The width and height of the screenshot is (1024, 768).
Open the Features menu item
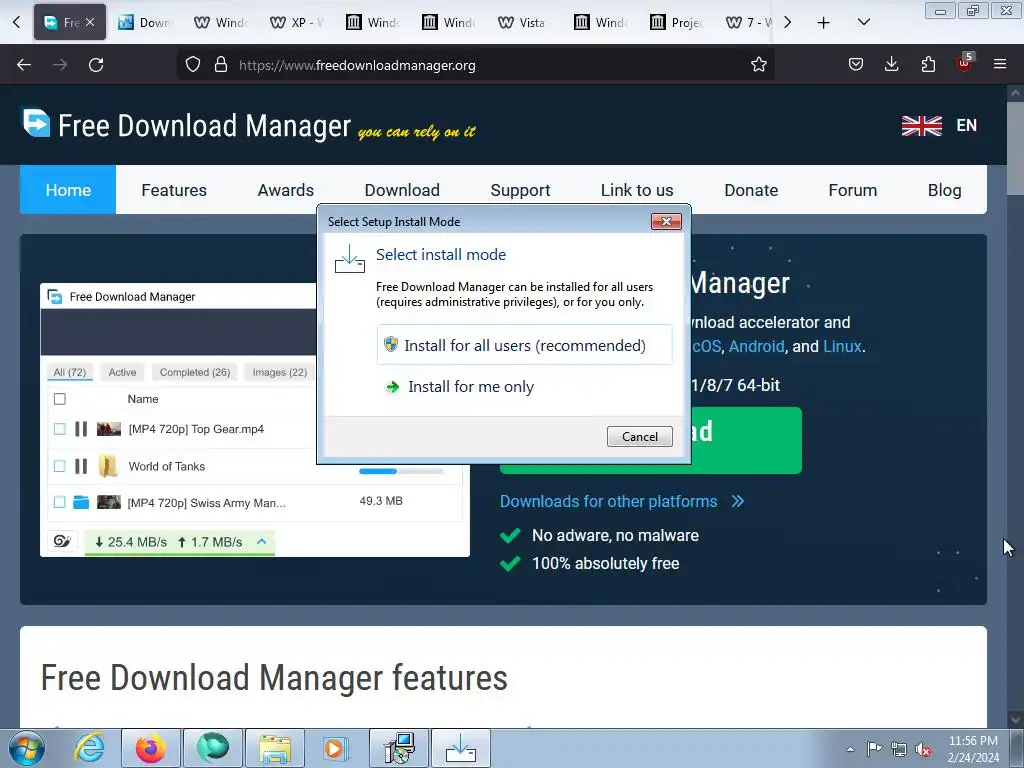(174, 190)
